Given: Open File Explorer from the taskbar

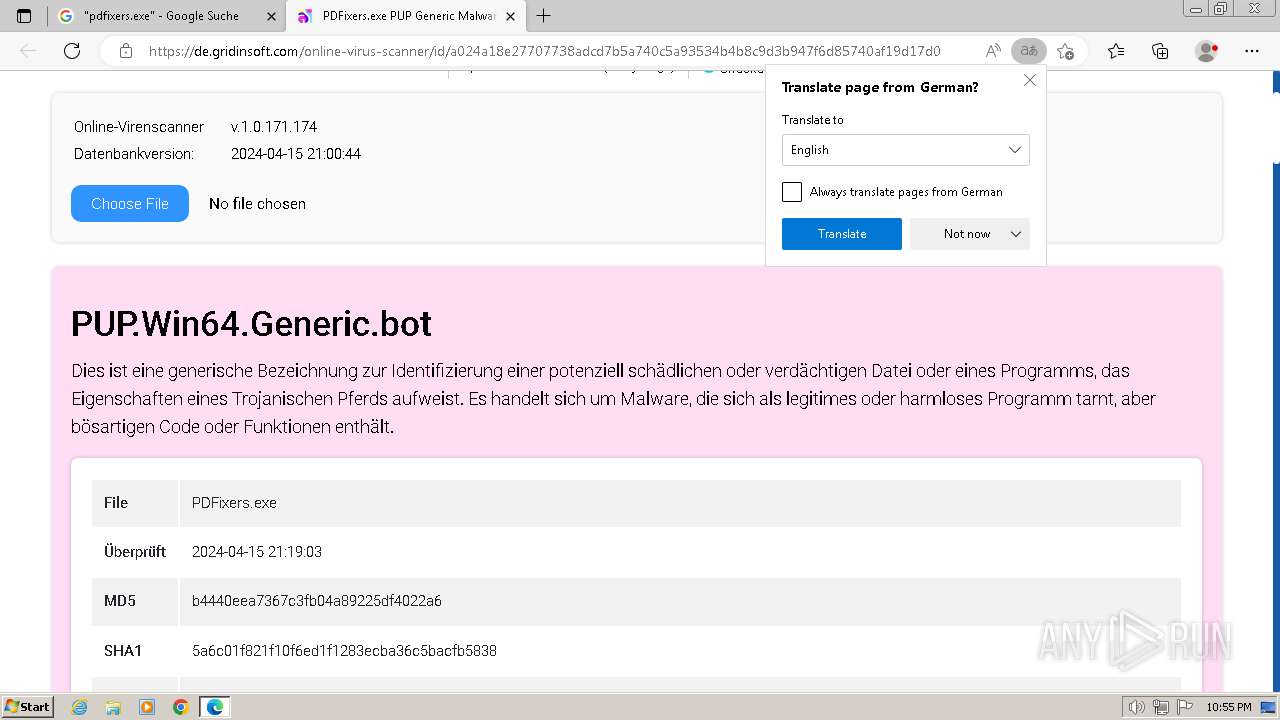Looking at the screenshot, I should [x=113, y=707].
